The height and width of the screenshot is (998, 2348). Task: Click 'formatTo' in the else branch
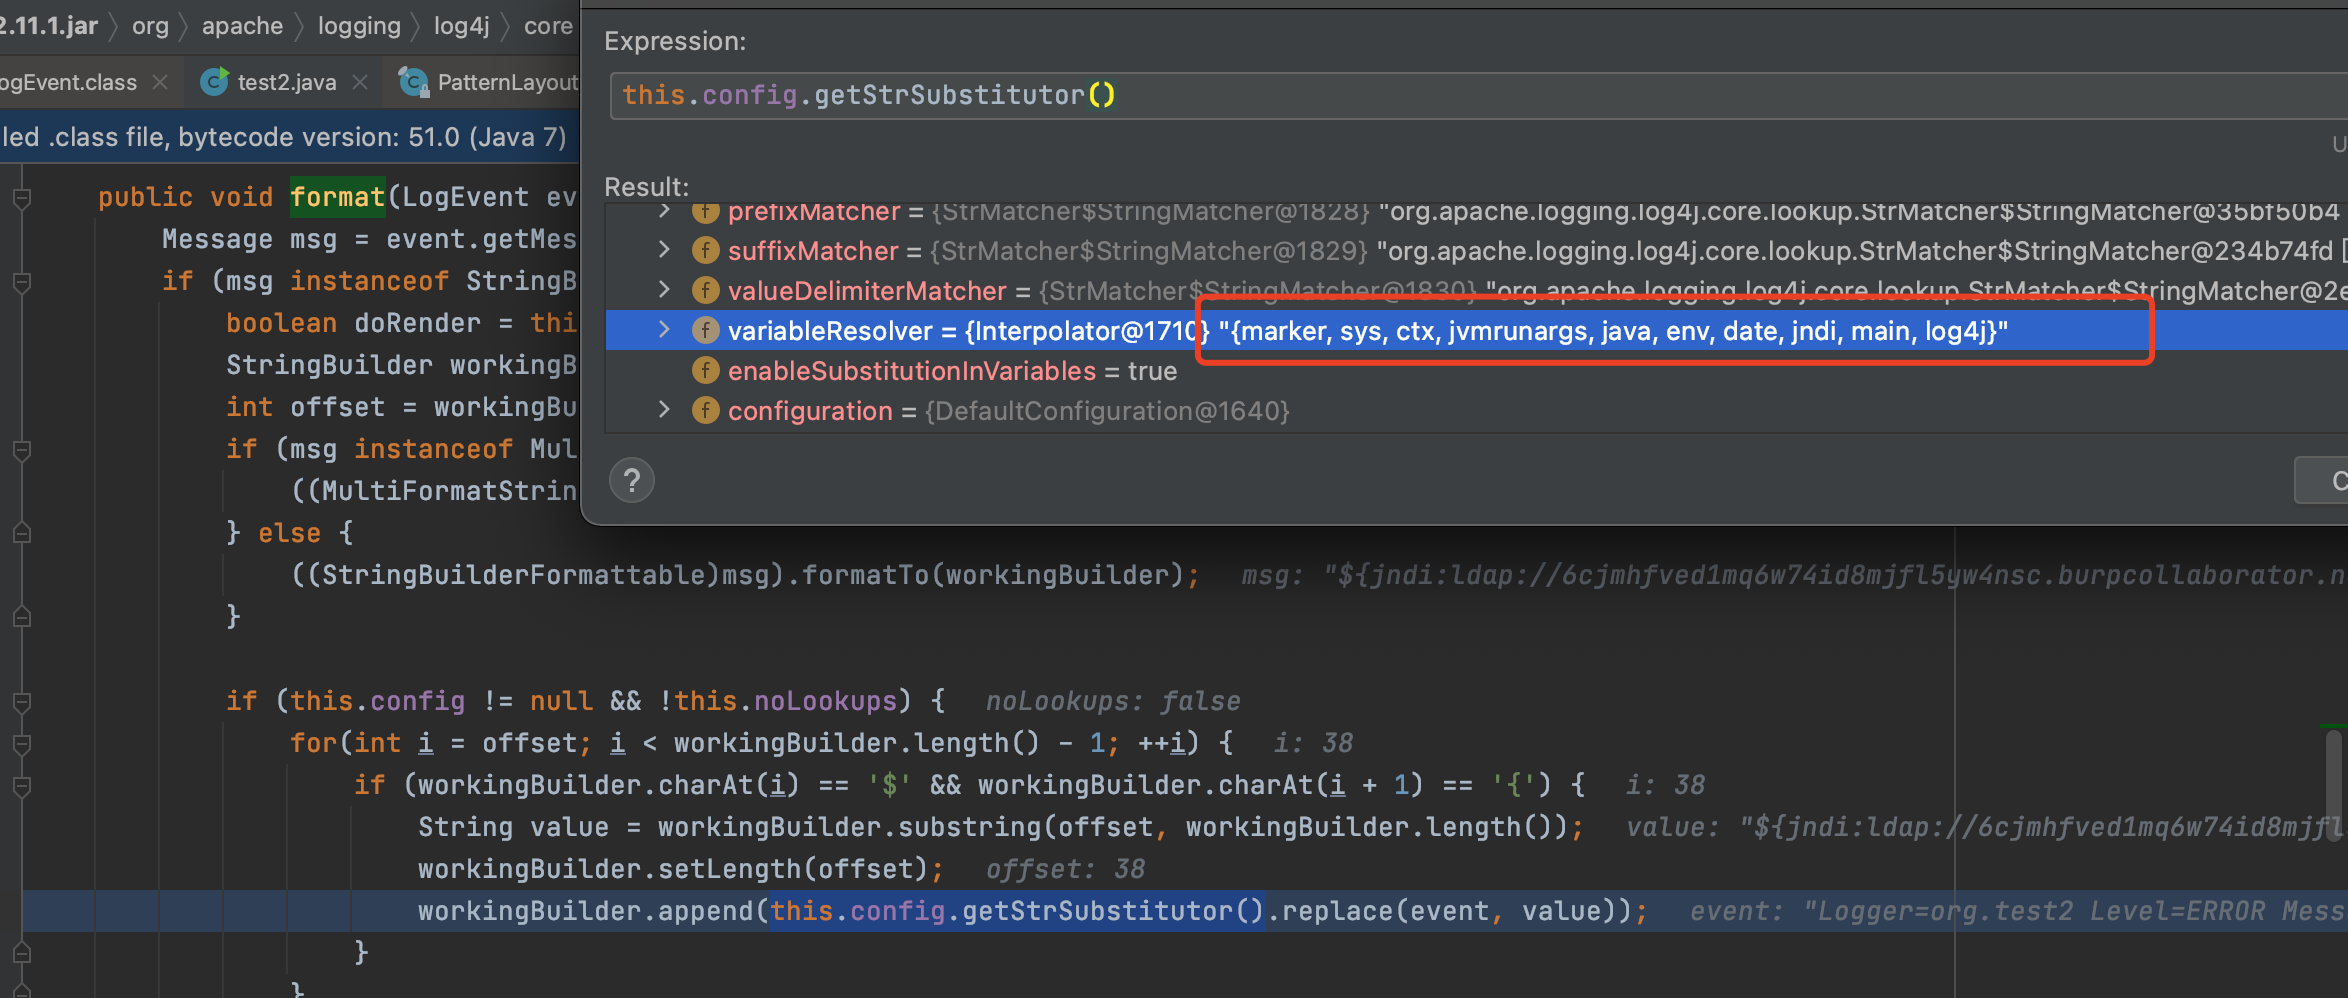865,575
